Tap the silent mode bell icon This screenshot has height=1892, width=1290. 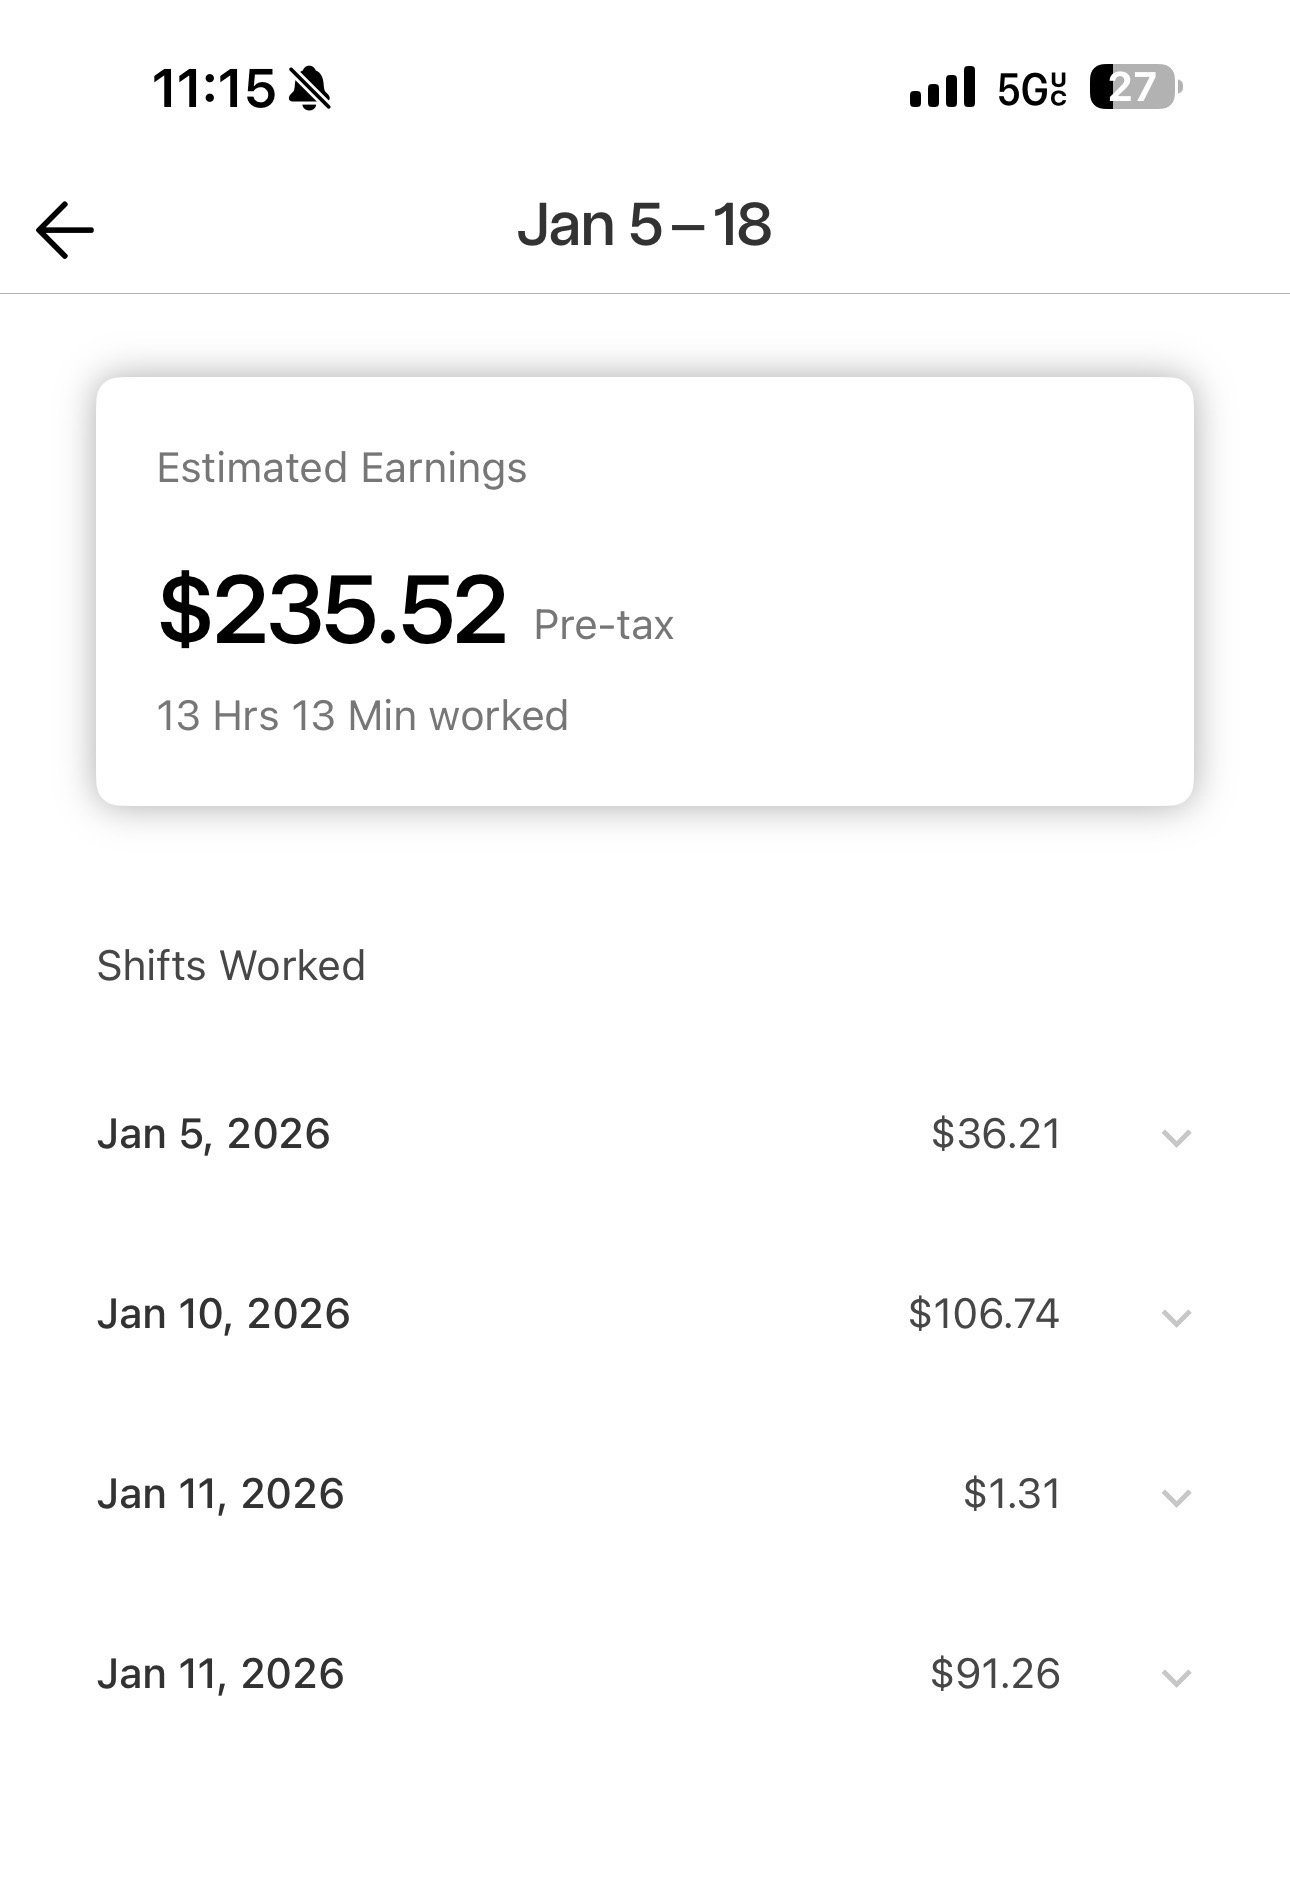[309, 88]
